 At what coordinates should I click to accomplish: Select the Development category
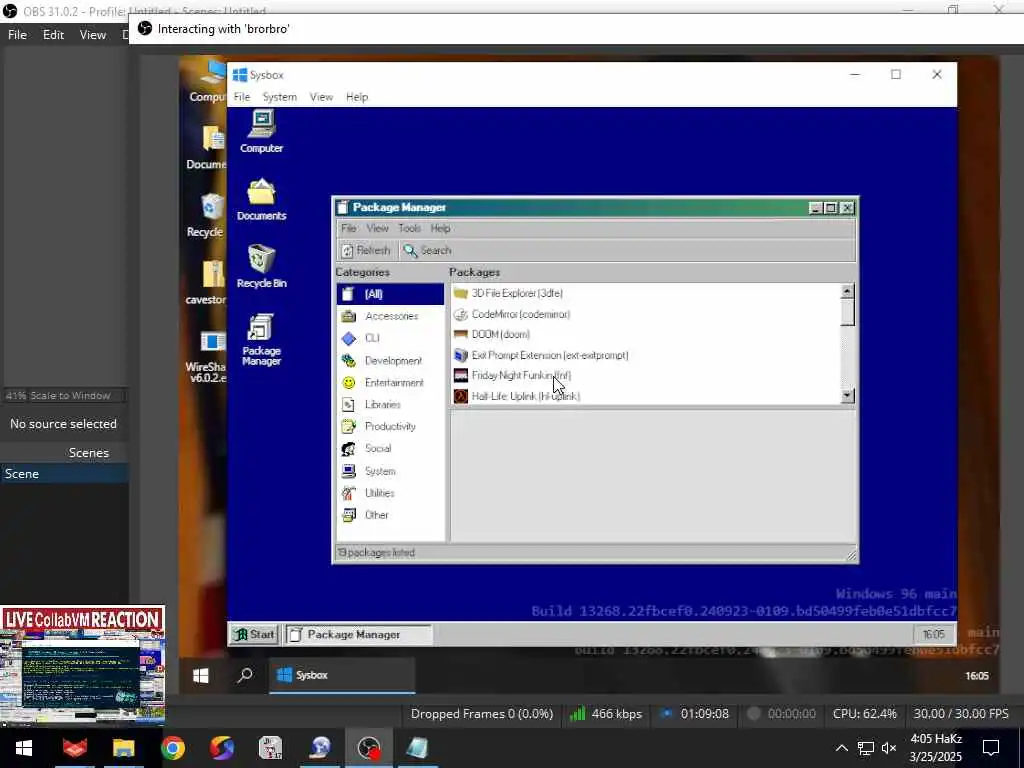tap(390, 360)
